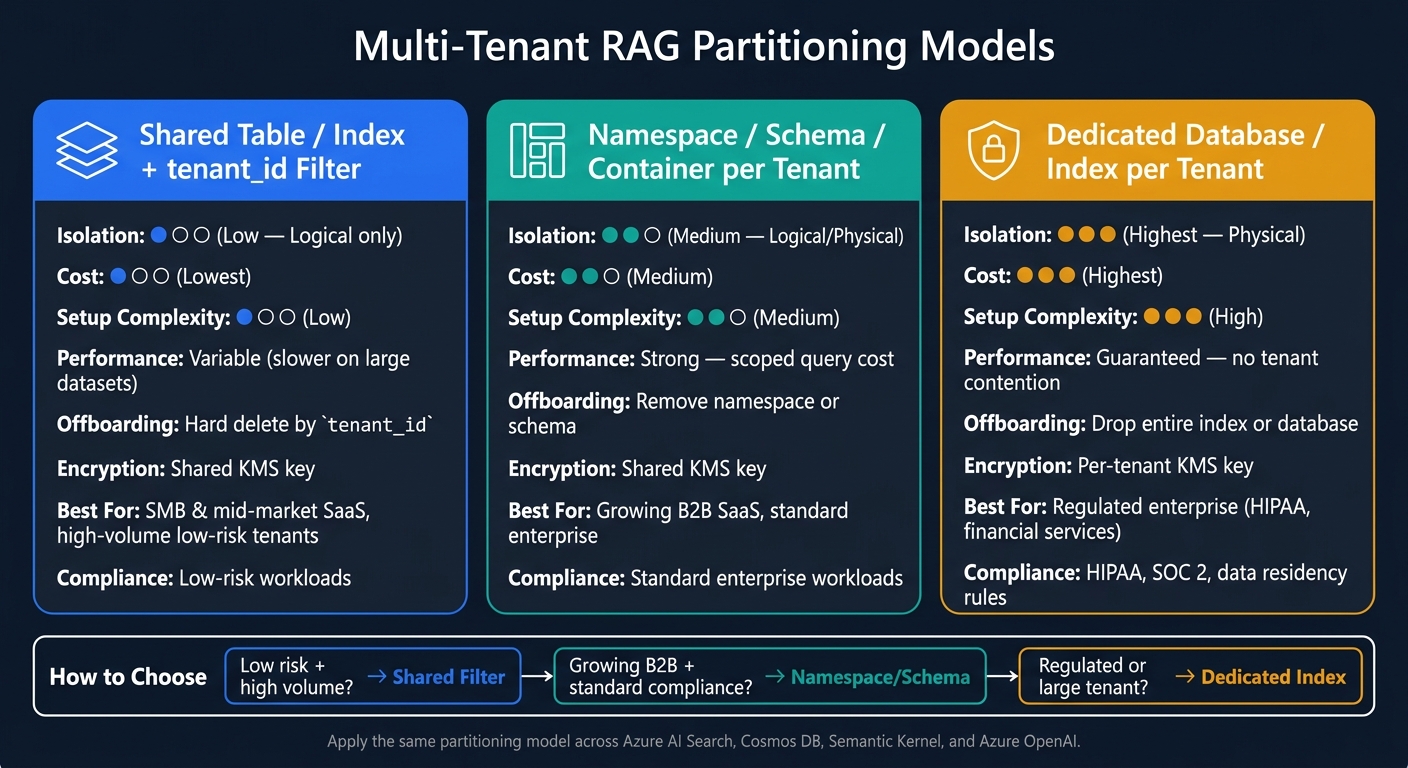Click "Best For: Growing B2B SaaS, standard enterprise"
Image resolution: width=1408 pixels, height=768 pixels.
678,523
